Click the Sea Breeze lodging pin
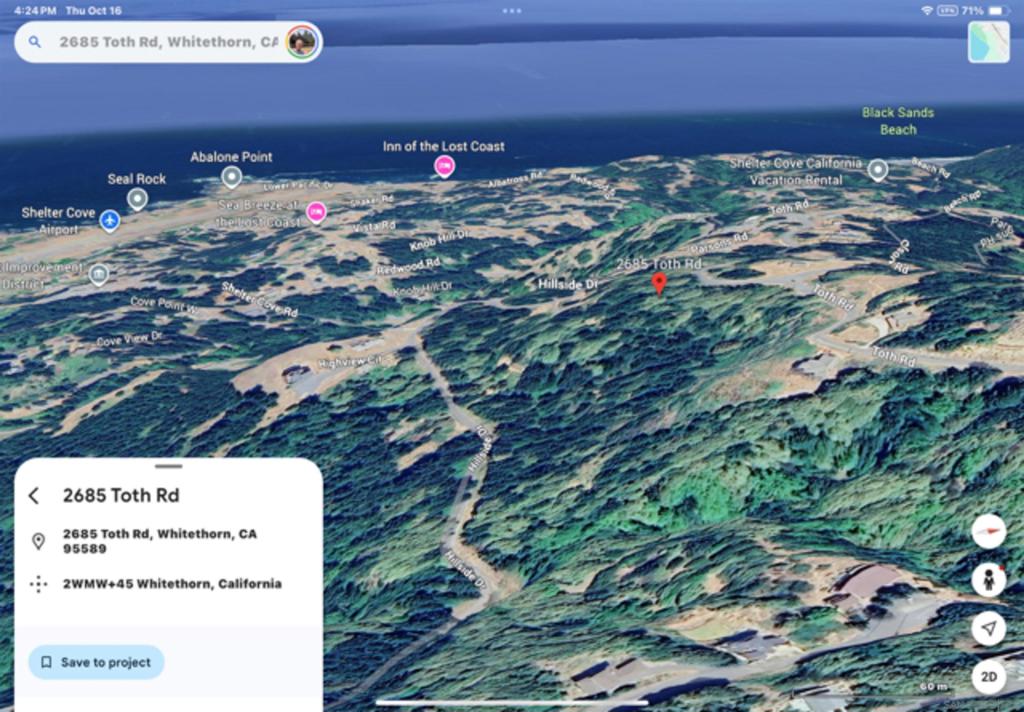This screenshot has width=1024, height=712. pos(316,211)
